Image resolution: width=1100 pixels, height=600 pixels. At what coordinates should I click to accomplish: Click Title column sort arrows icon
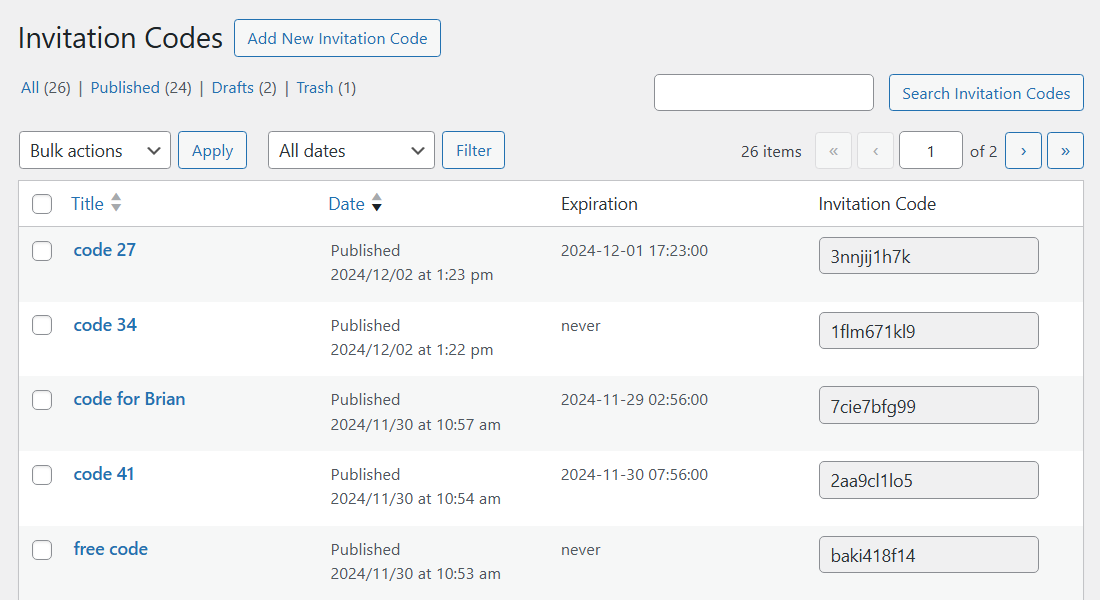[116, 203]
